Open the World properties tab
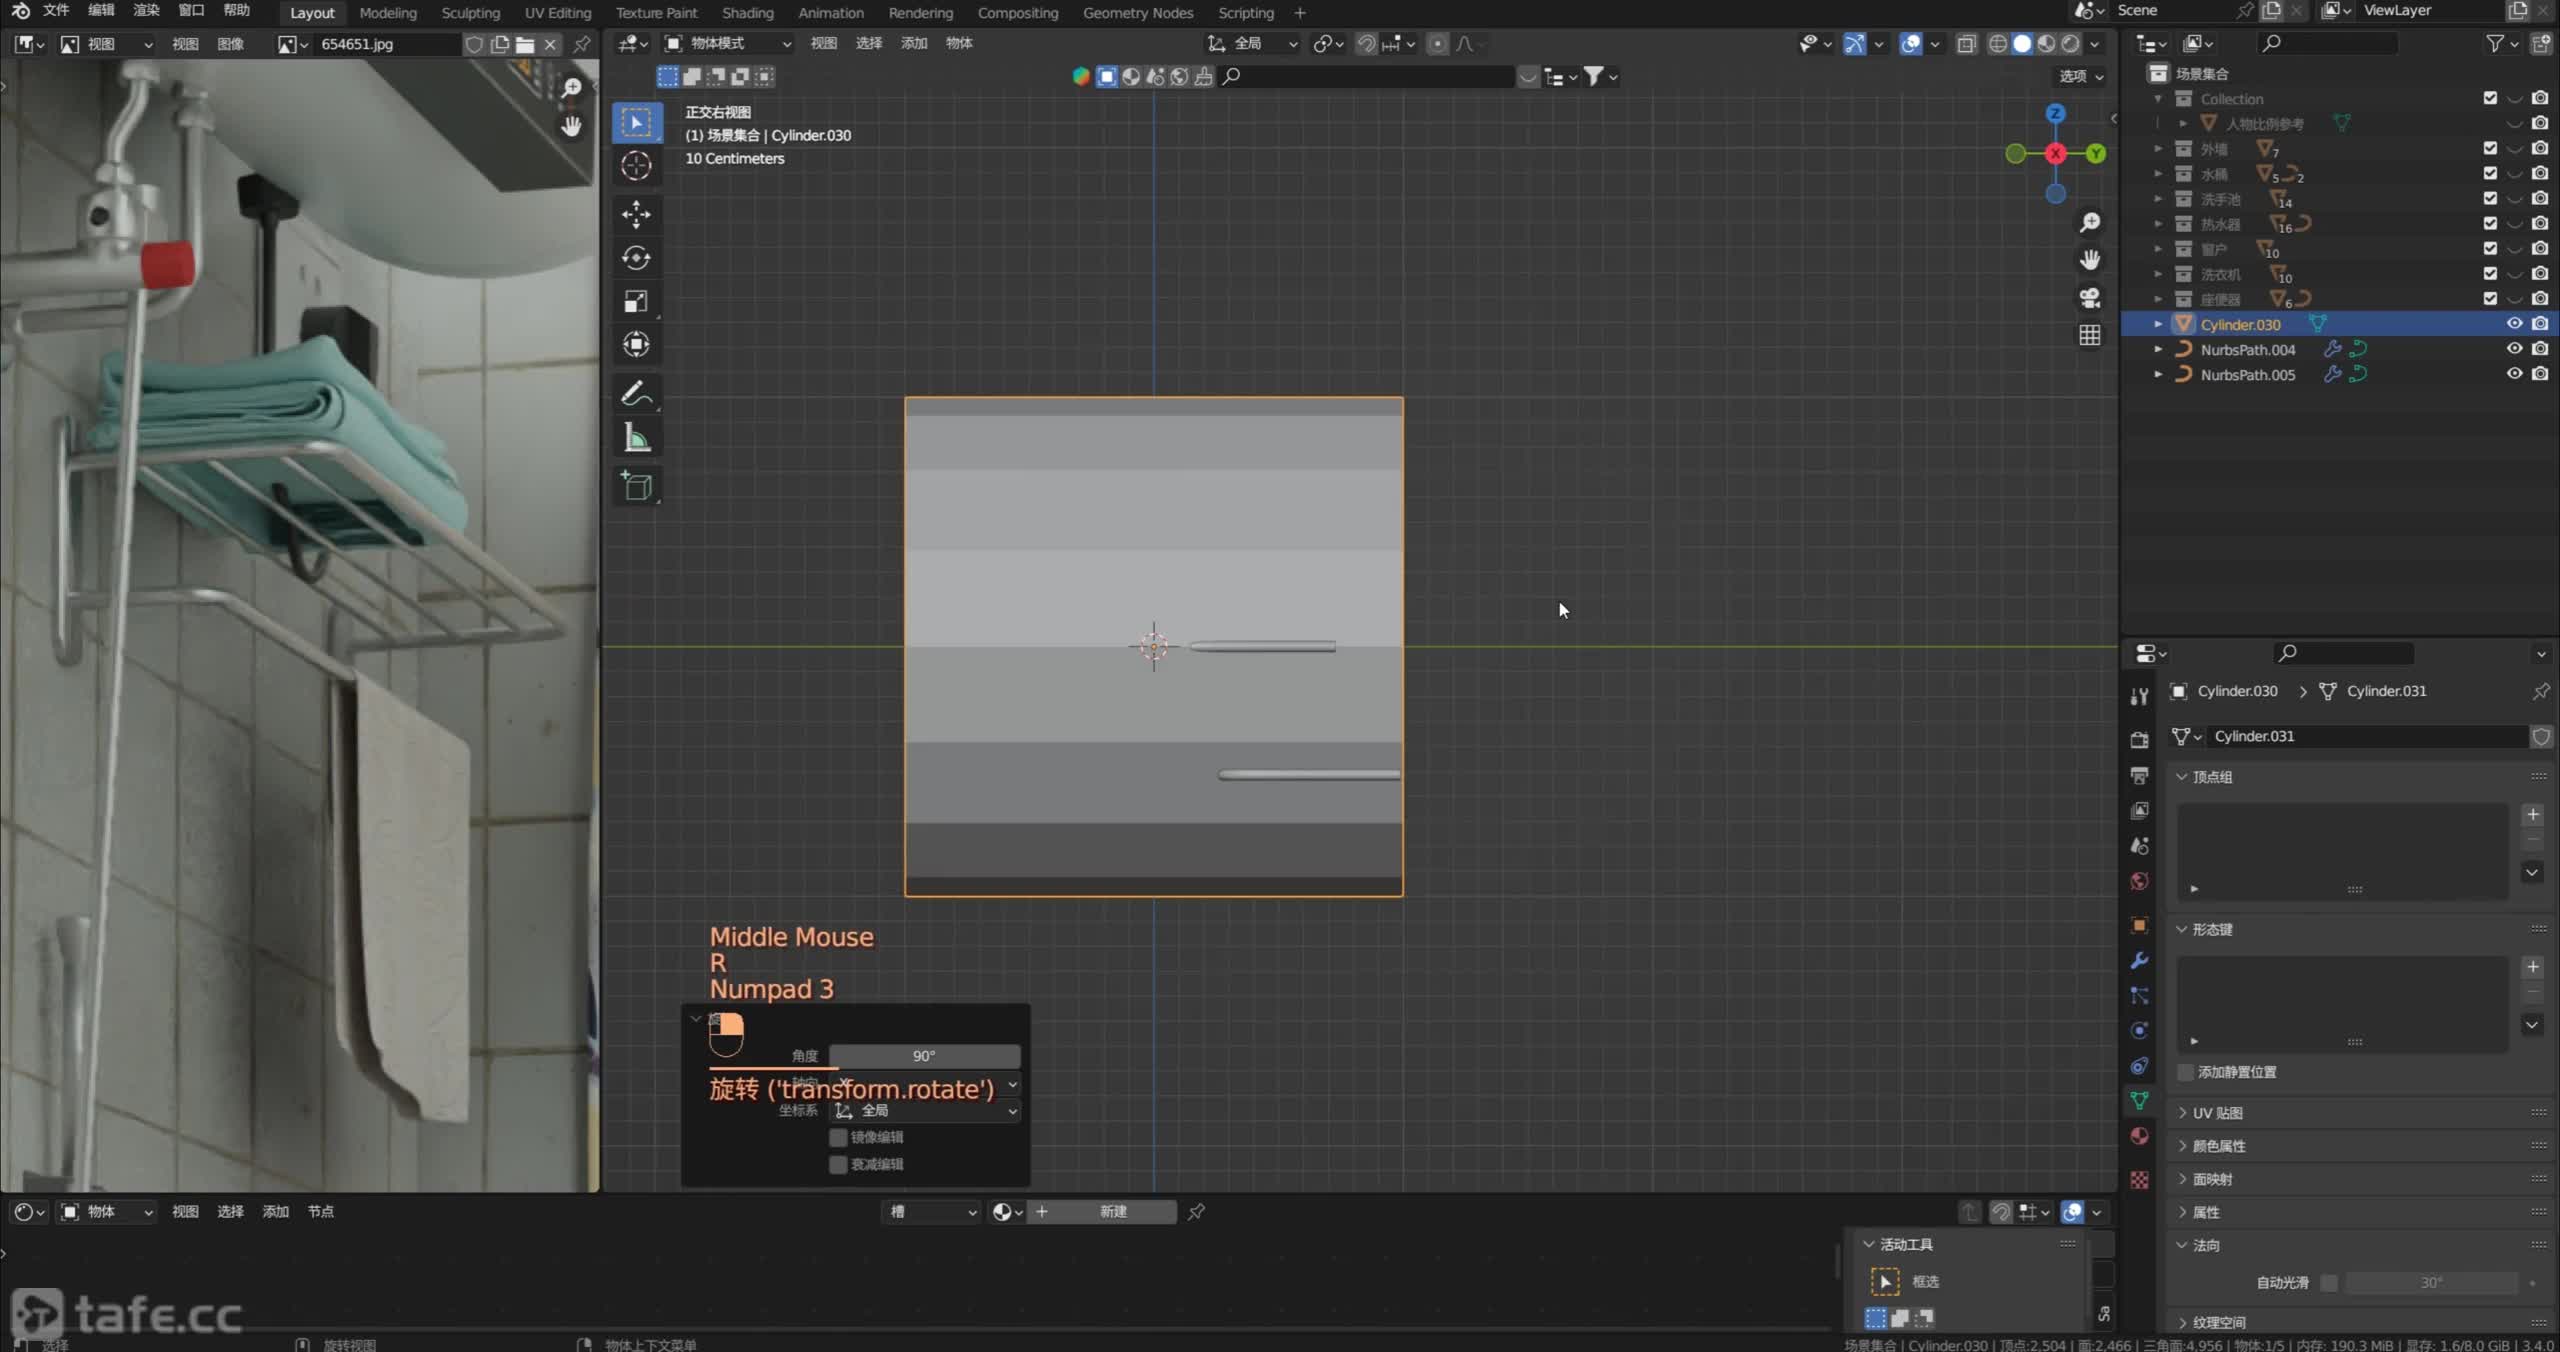Screen dimensions: 2560x1352 (x=2139, y=881)
